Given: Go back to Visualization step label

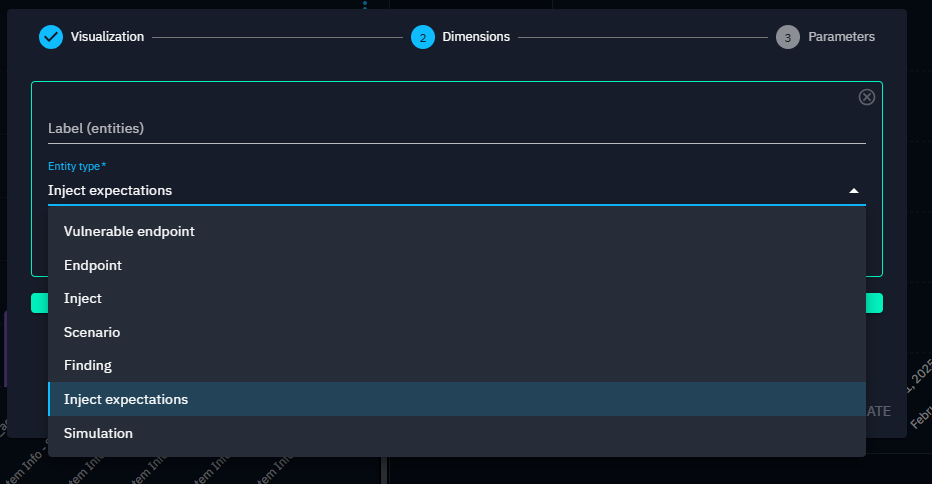Looking at the screenshot, I should (107, 37).
